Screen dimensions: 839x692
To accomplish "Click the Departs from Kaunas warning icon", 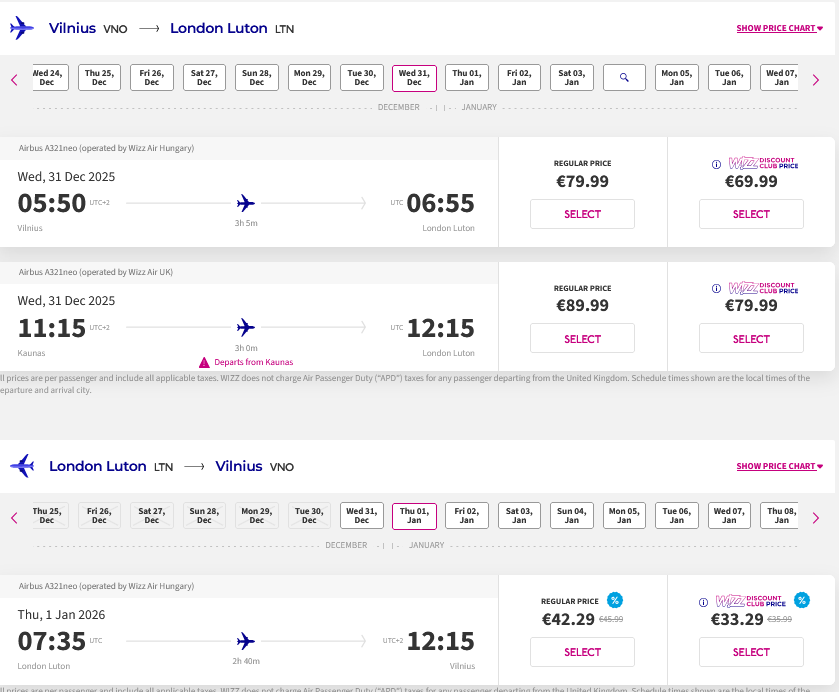I will (204, 362).
